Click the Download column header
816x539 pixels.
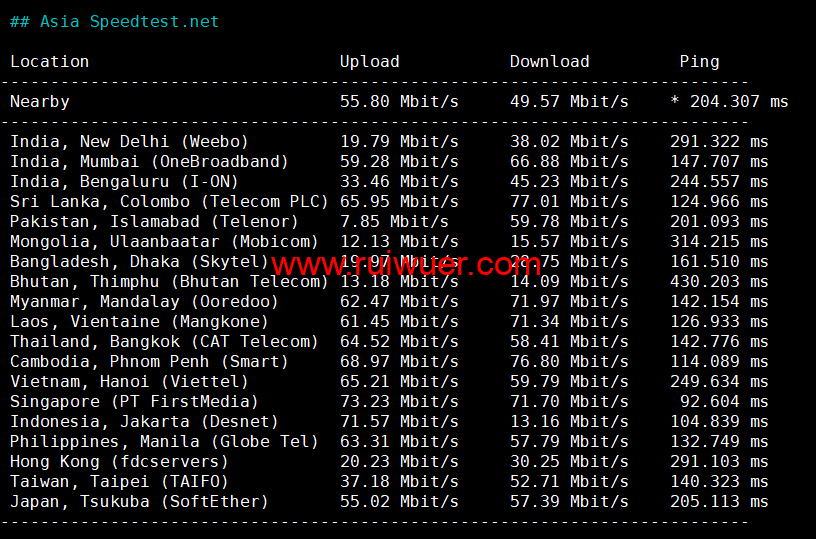pos(549,61)
